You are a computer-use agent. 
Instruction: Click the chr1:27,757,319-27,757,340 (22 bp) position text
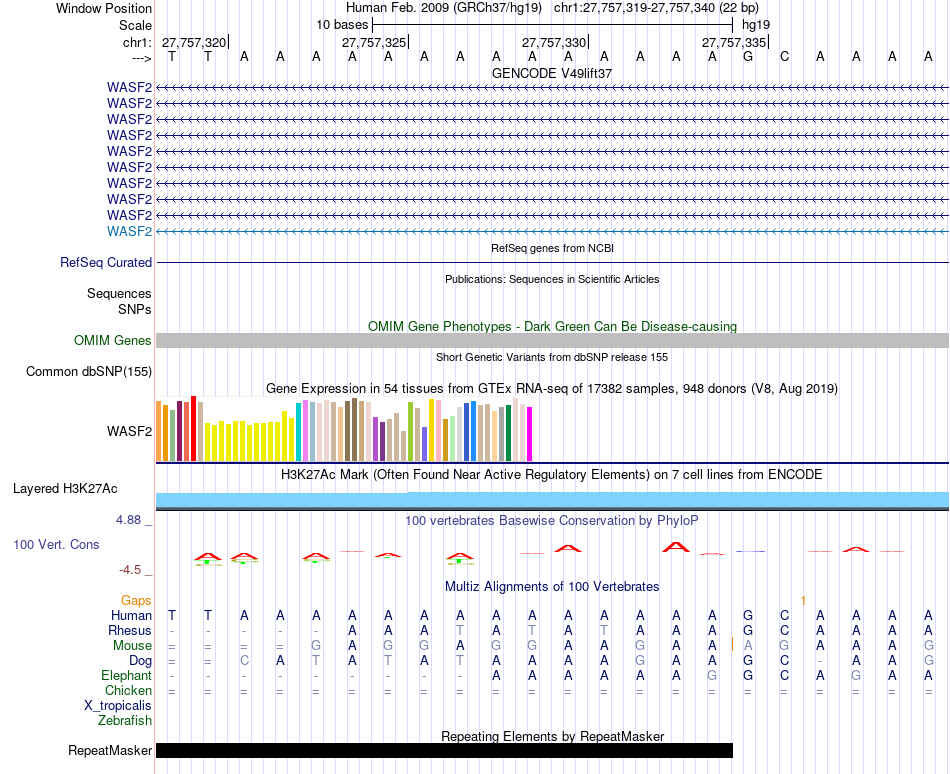pos(656,8)
